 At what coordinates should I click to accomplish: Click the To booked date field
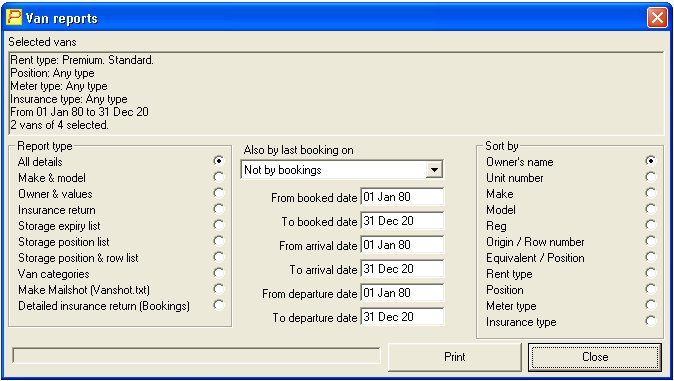[402, 221]
